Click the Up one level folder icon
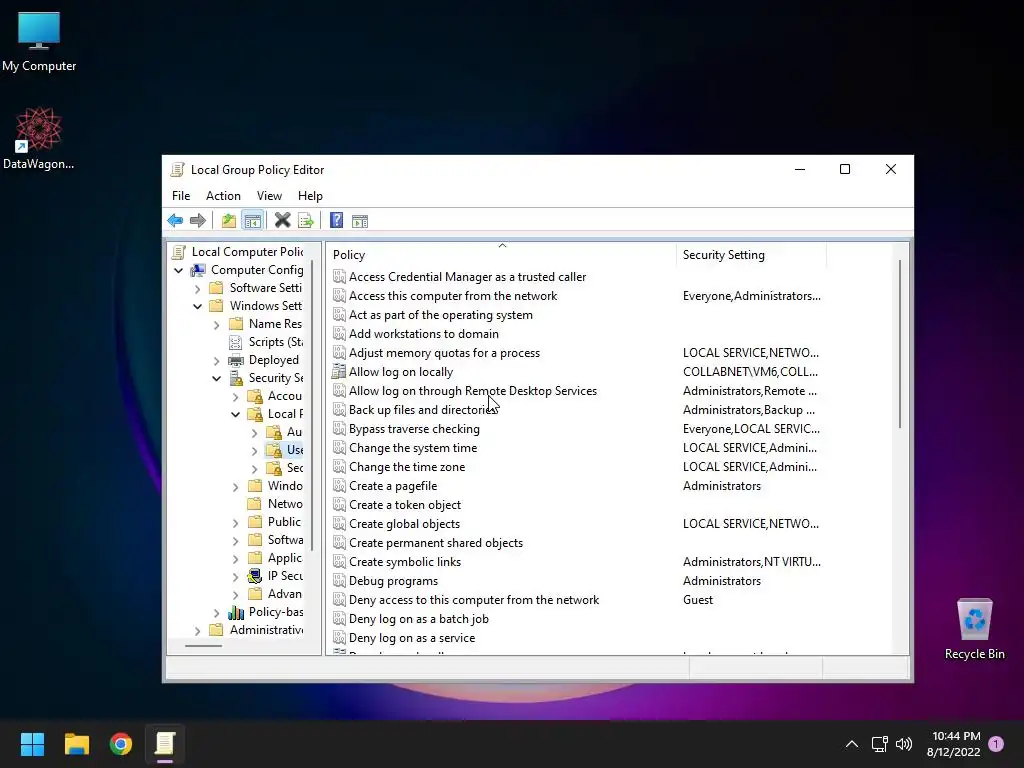 coord(229,221)
